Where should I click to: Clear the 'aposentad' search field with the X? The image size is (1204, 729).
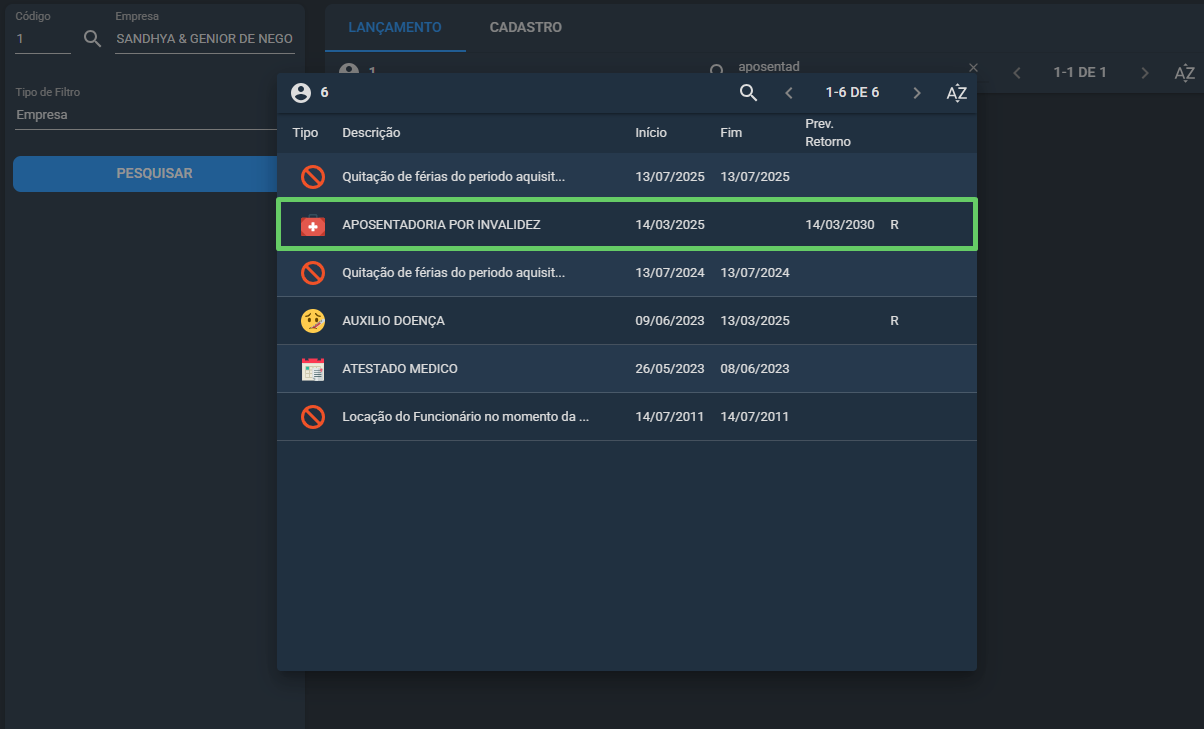(973, 67)
